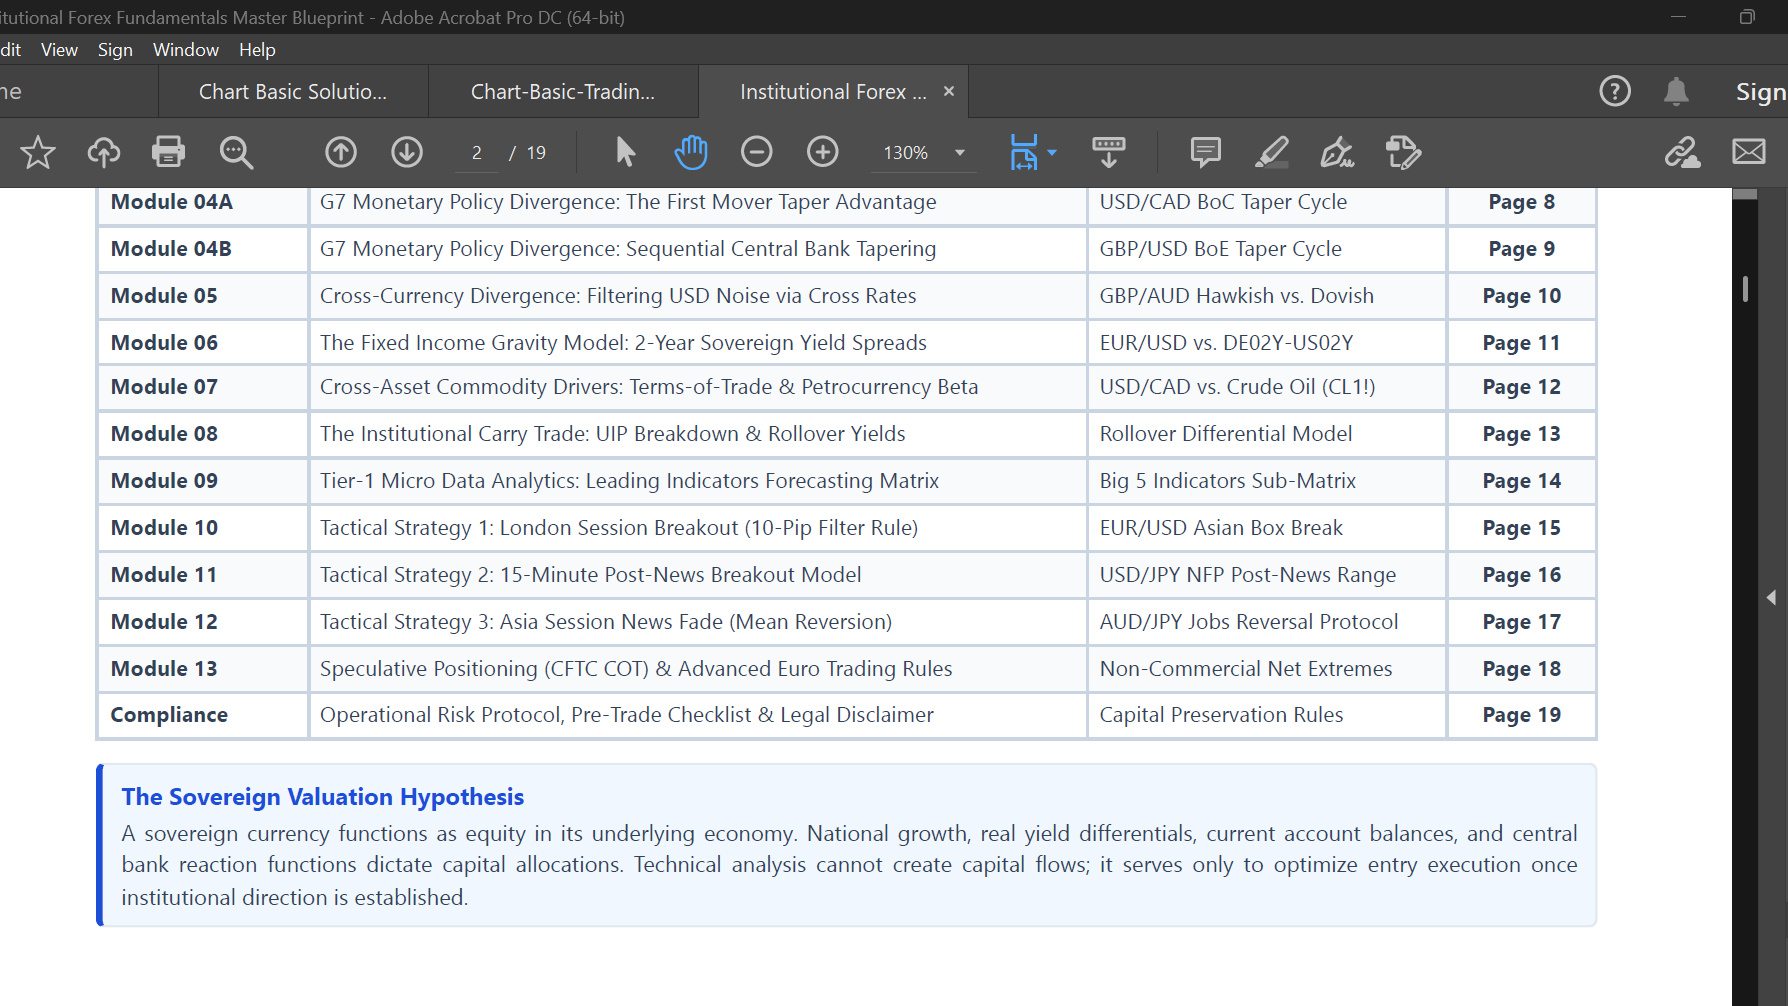
Task: Click the scrolling mode keyboard icon
Action: tap(1108, 152)
